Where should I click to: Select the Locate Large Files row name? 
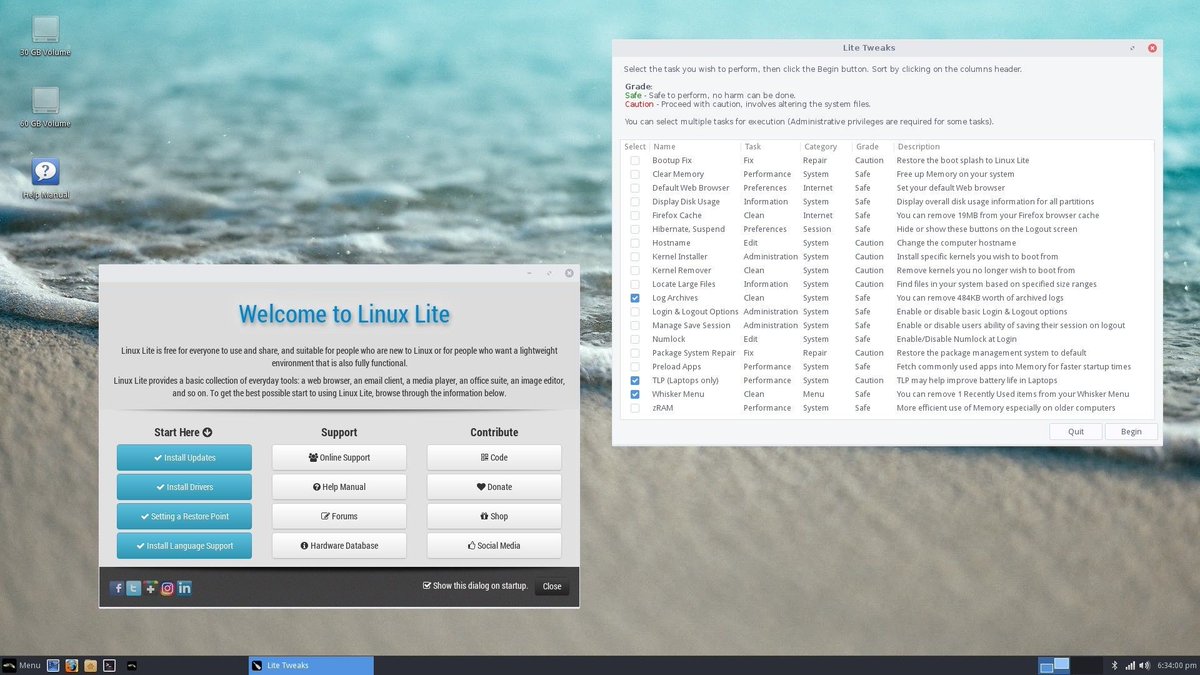point(684,284)
